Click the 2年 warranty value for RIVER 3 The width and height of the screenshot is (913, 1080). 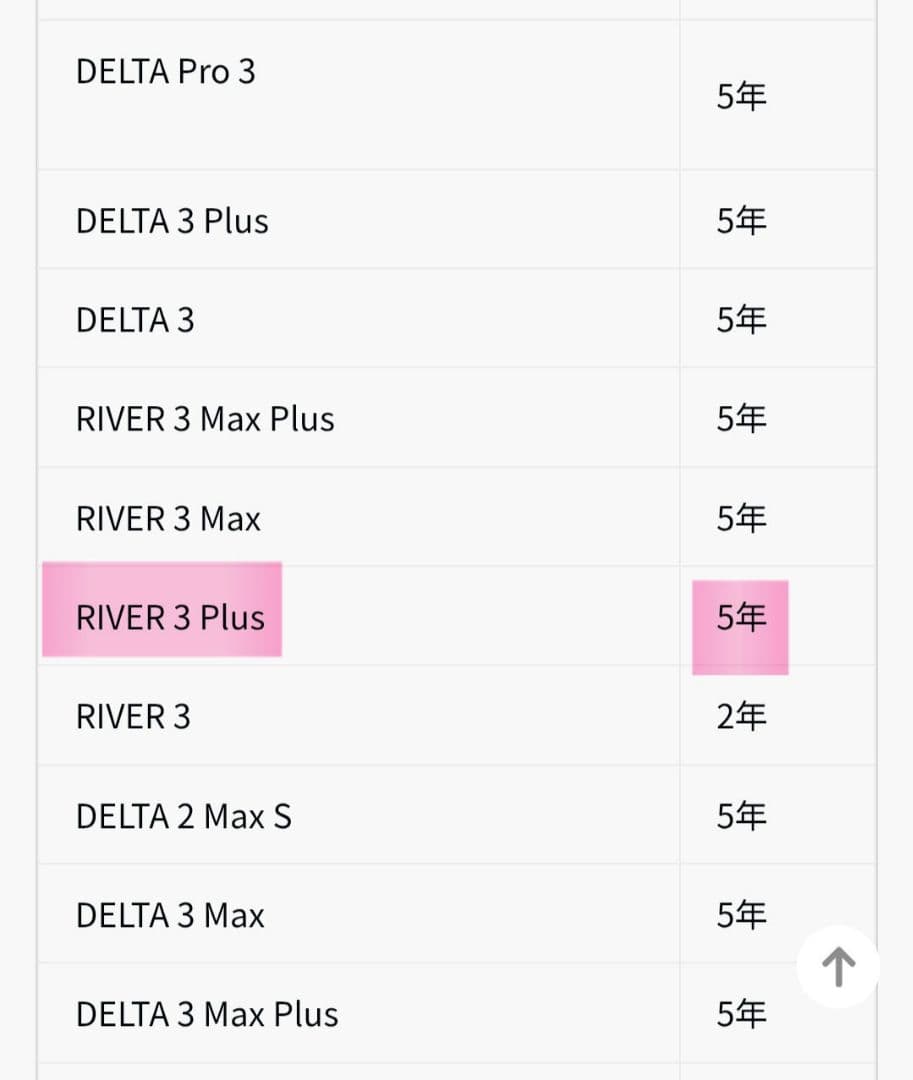pyautogui.click(x=741, y=717)
